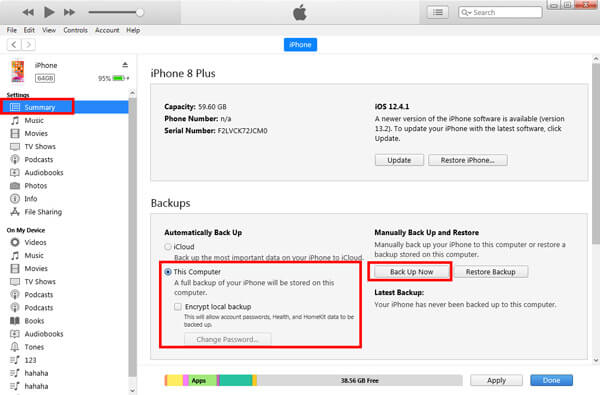Image resolution: width=600 pixels, height=395 pixels.
Task: Open Videos under On My Device
Action: (x=35, y=242)
